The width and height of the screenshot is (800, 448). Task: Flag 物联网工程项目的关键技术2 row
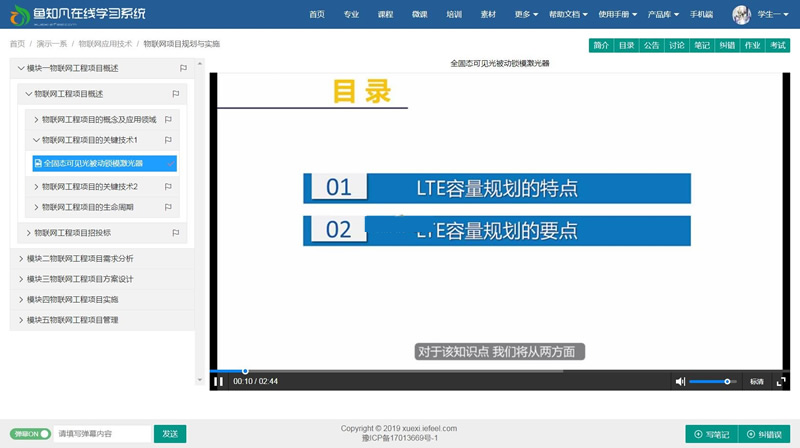[x=168, y=187]
